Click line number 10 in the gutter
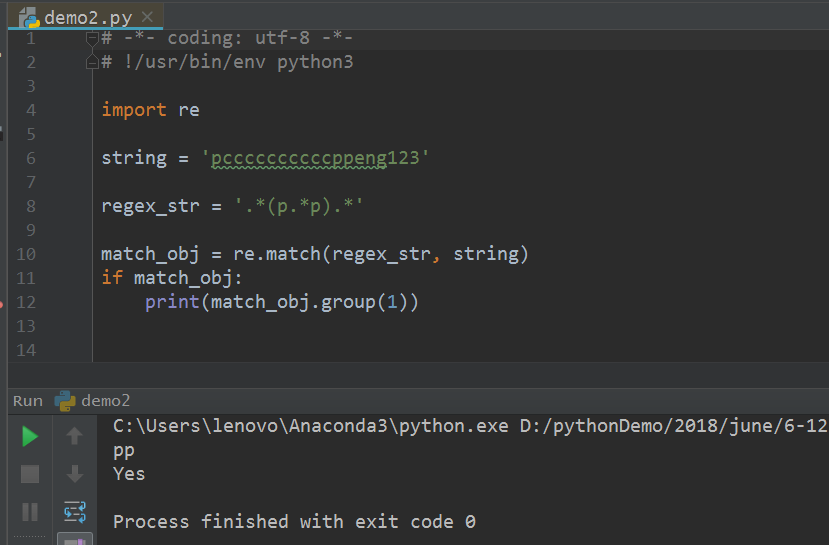829x545 pixels. coord(25,254)
